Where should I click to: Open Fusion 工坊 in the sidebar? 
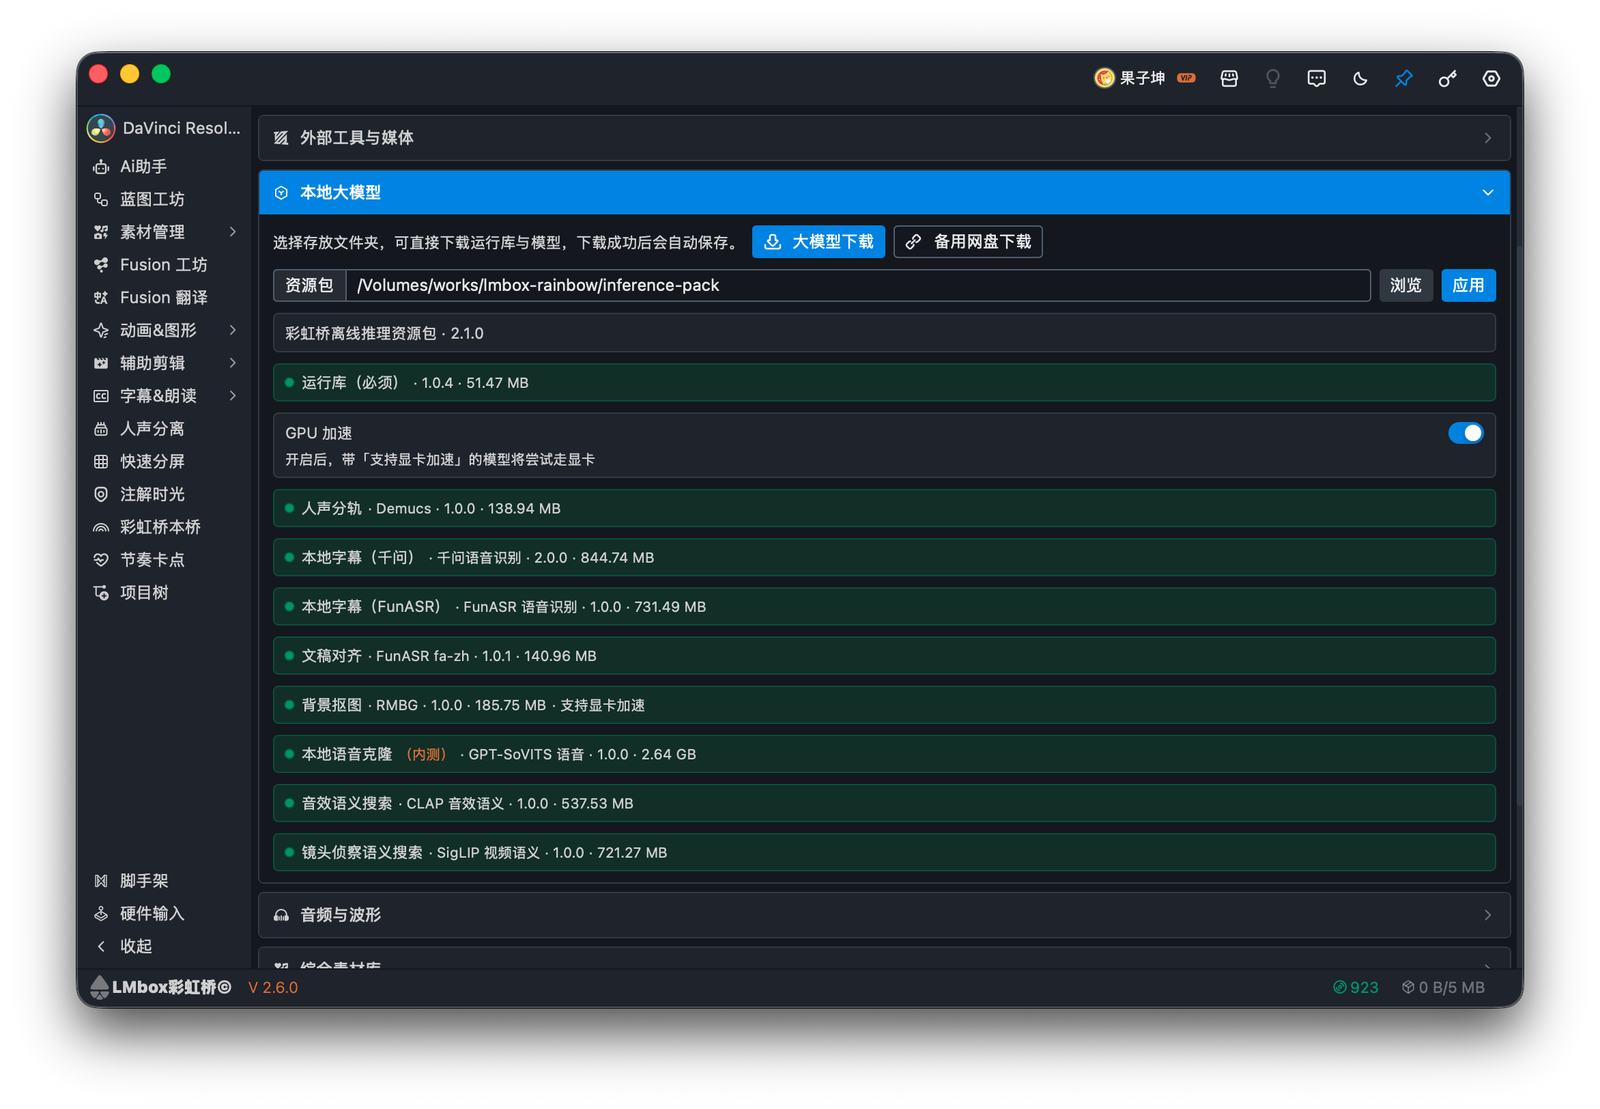pyautogui.click(x=165, y=265)
